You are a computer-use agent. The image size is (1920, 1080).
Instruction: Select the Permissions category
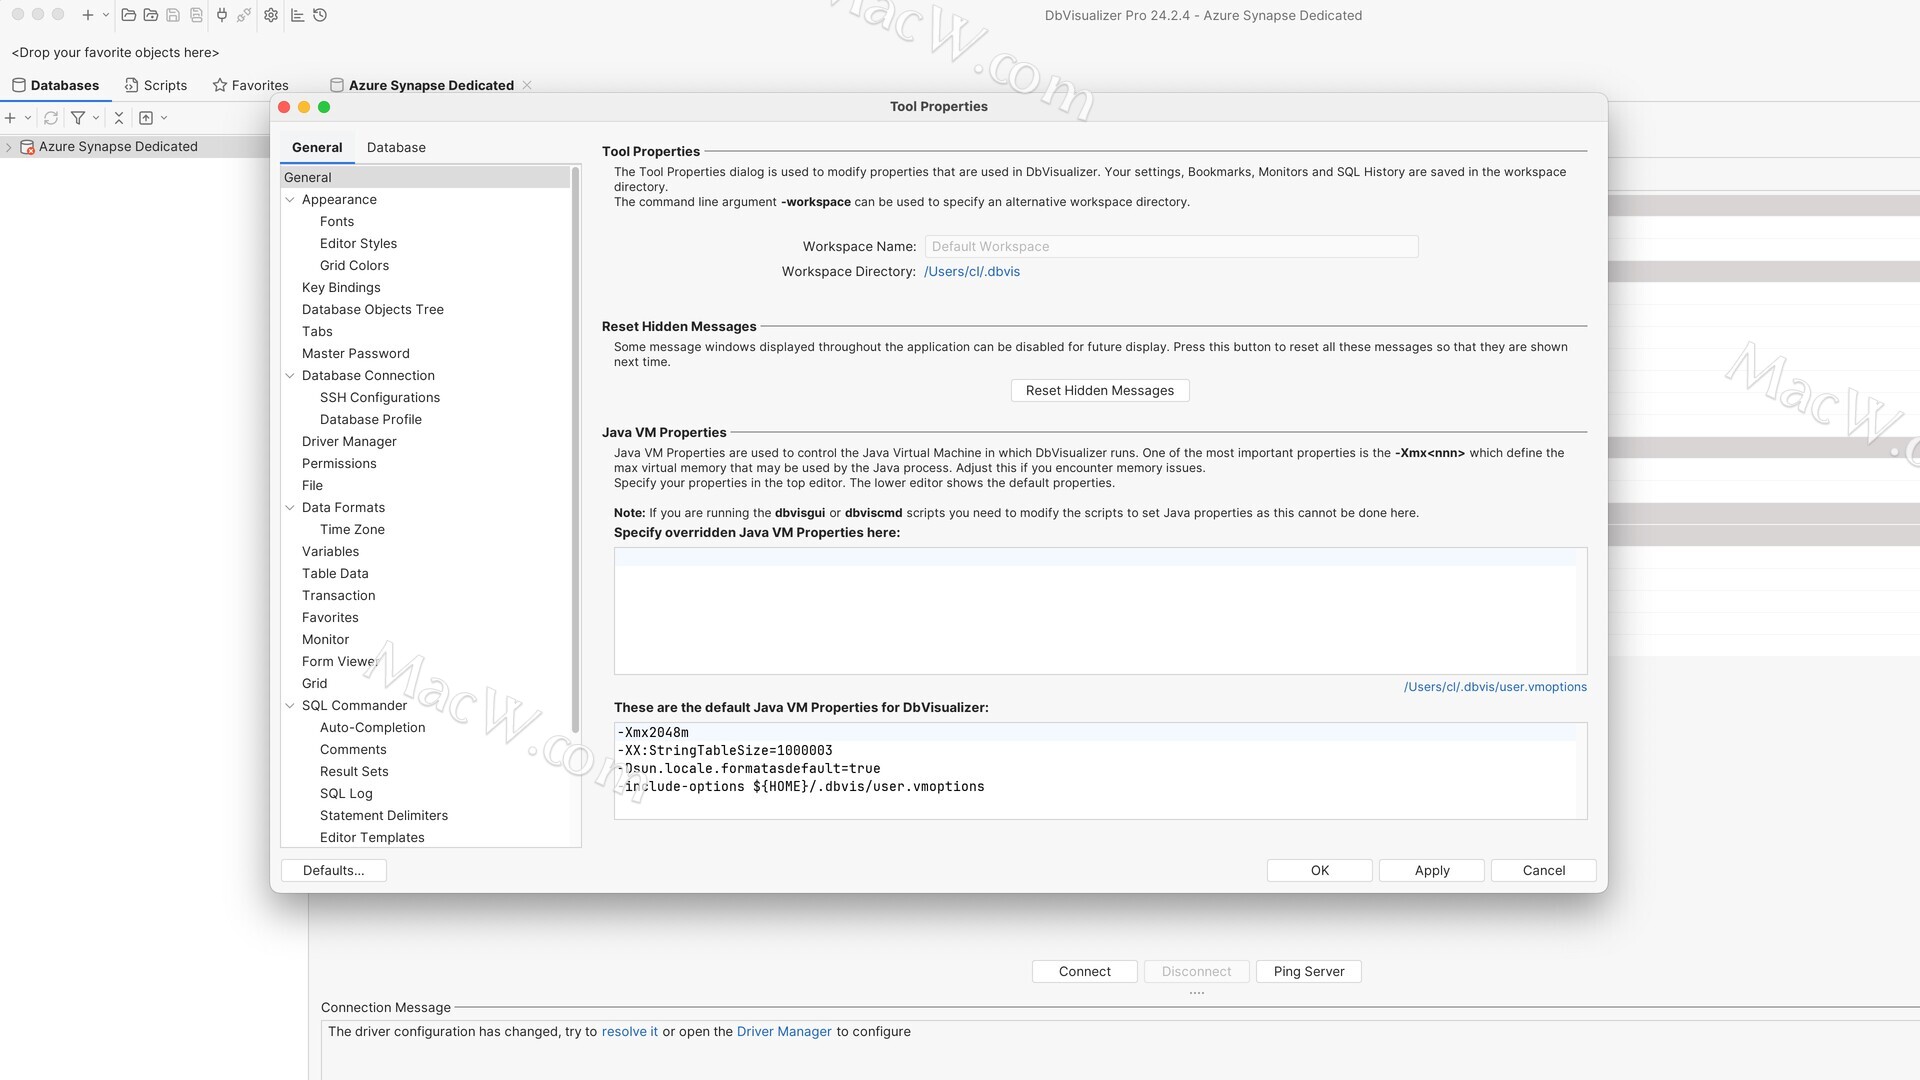[x=339, y=464]
